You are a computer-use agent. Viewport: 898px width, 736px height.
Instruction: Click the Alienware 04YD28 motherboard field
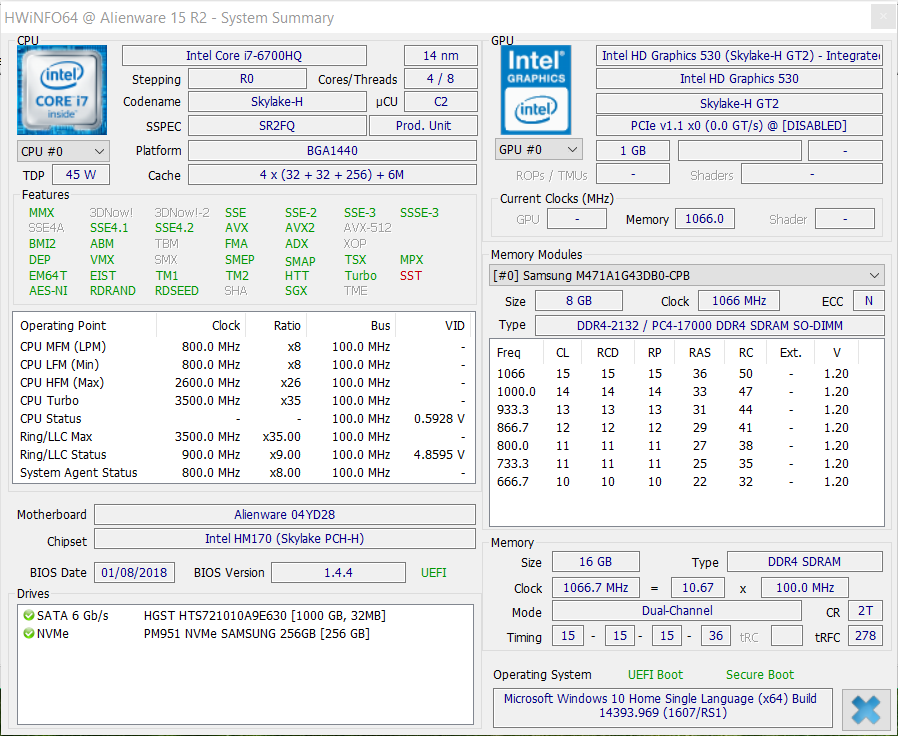click(x=284, y=515)
